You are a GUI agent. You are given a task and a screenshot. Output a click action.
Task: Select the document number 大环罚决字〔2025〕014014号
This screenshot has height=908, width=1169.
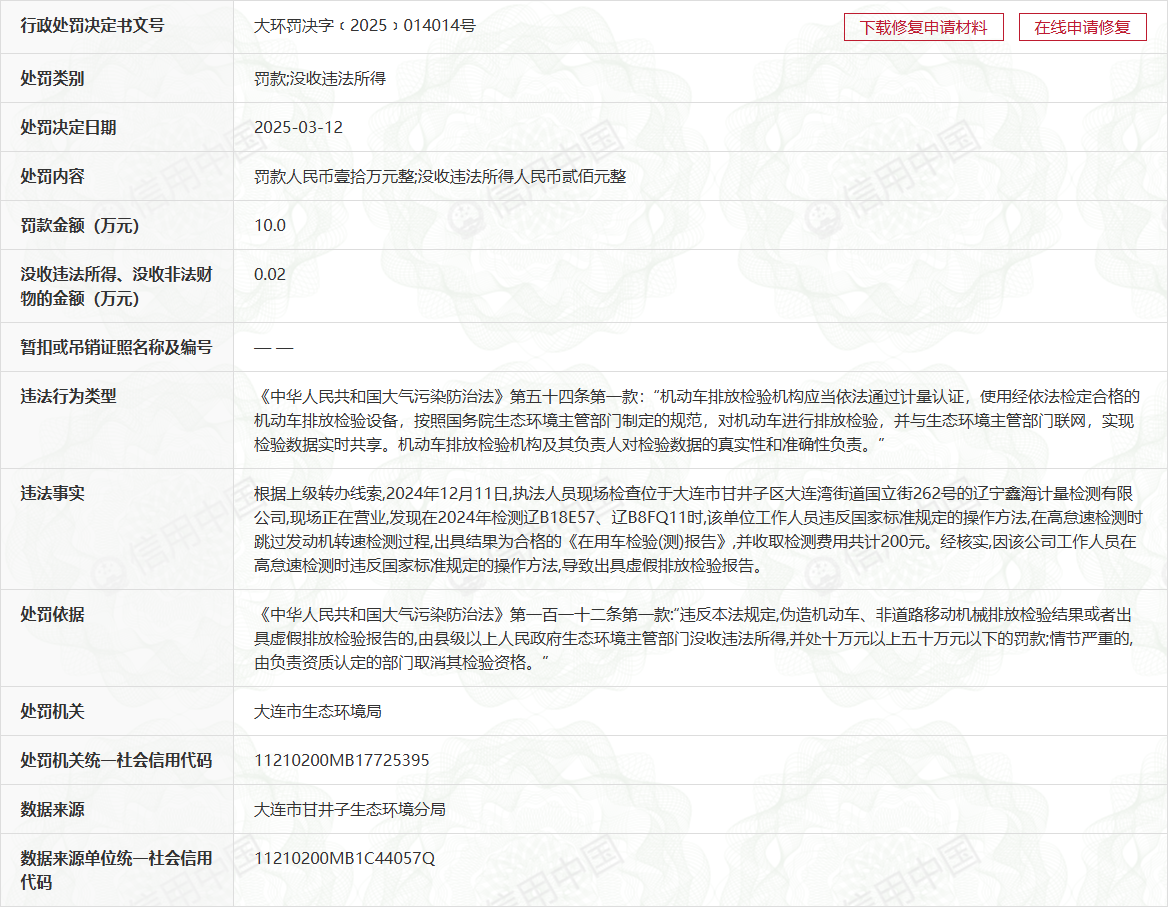pos(365,26)
